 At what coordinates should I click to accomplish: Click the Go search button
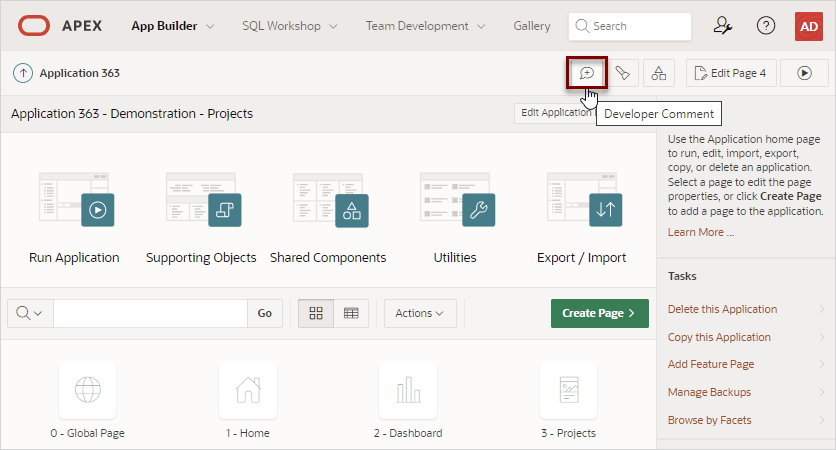click(x=264, y=313)
